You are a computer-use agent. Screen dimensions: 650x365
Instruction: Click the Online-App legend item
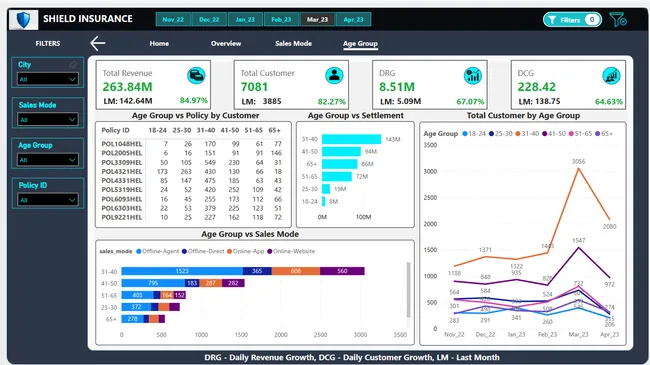[x=245, y=251]
